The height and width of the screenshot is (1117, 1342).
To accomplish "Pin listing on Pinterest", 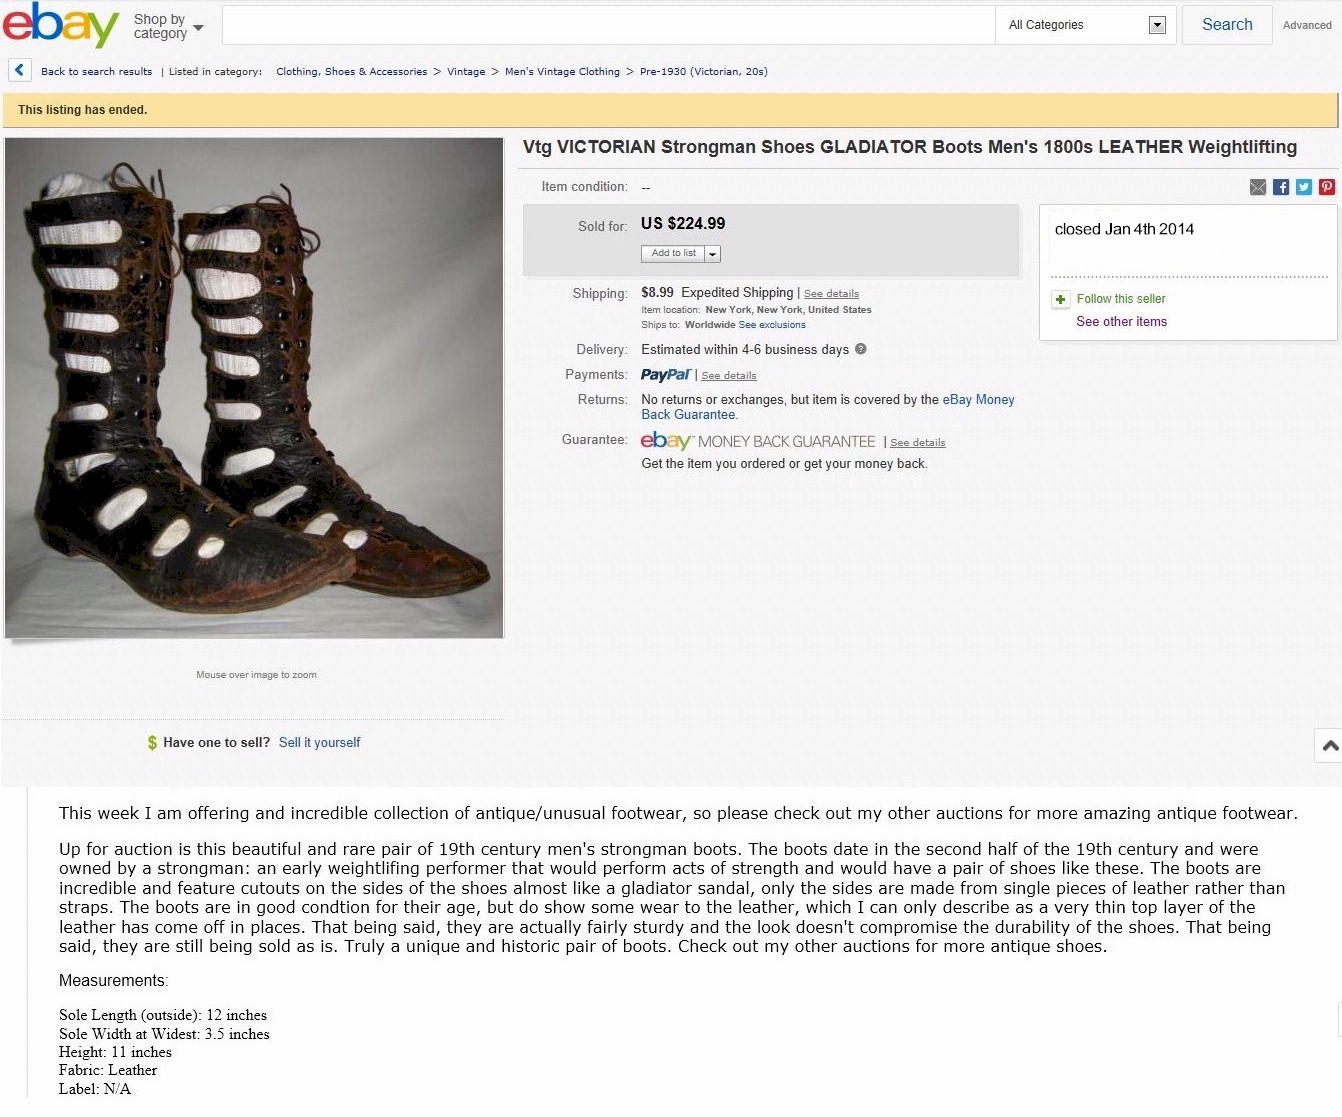I will (x=1327, y=187).
